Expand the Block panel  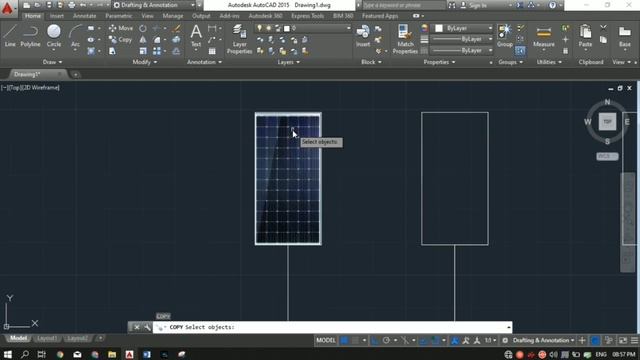(371, 62)
